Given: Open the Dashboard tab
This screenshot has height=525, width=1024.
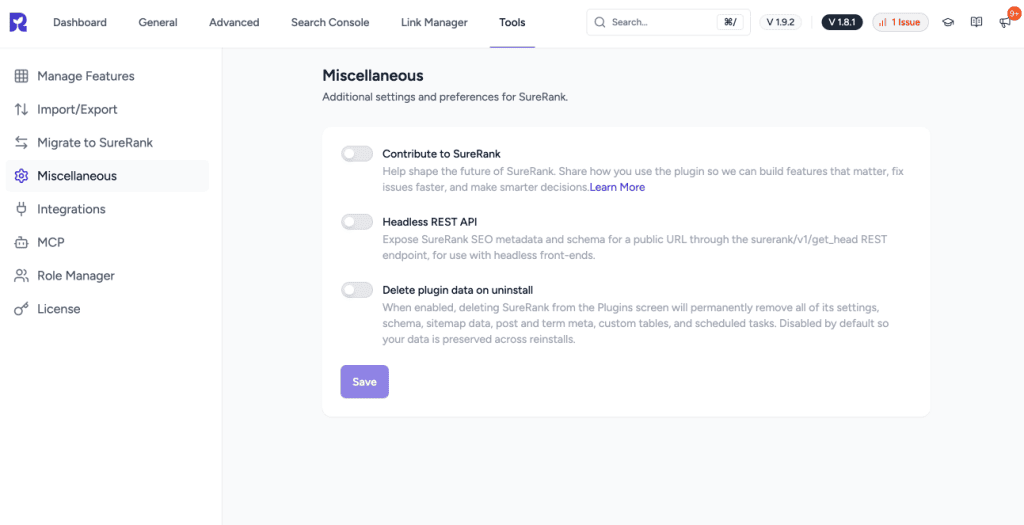Looking at the screenshot, I should pos(80,22).
